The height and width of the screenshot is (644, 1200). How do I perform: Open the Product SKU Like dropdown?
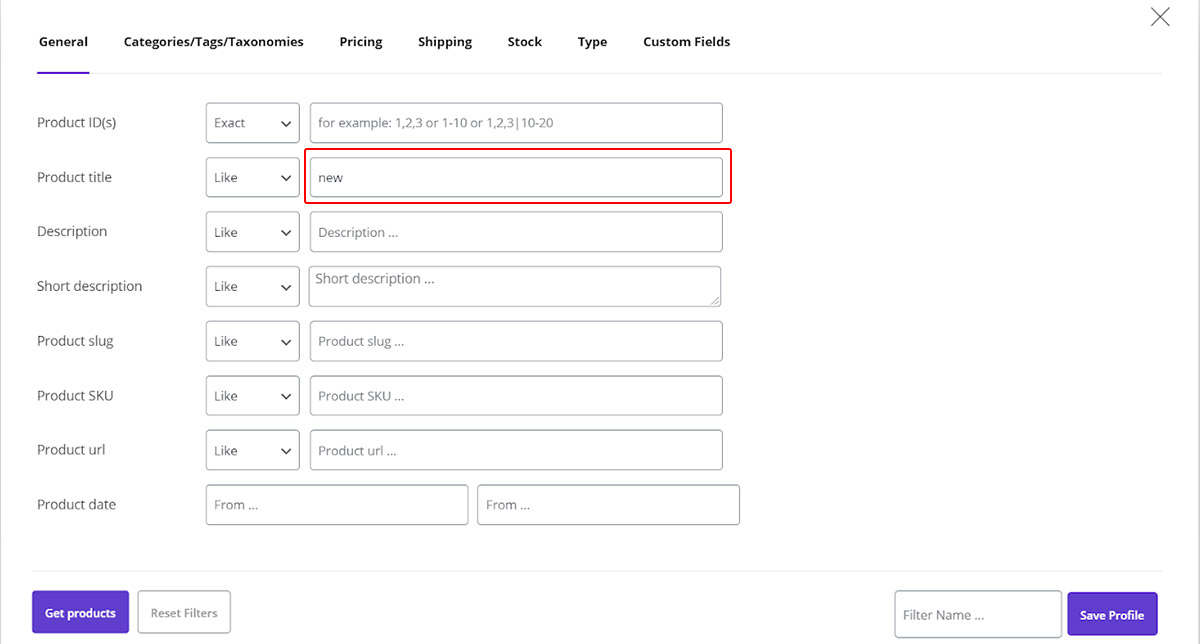tap(252, 396)
